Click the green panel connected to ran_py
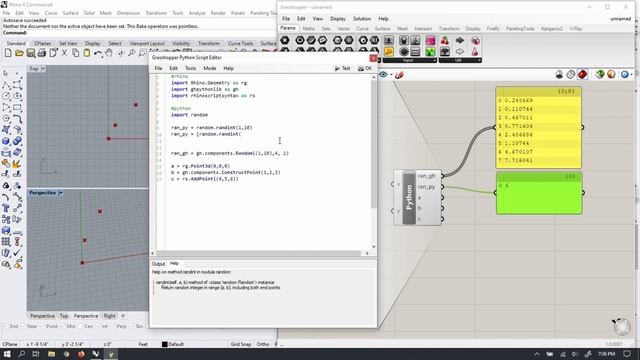The height and width of the screenshot is (360, 640). click(539, 193)
